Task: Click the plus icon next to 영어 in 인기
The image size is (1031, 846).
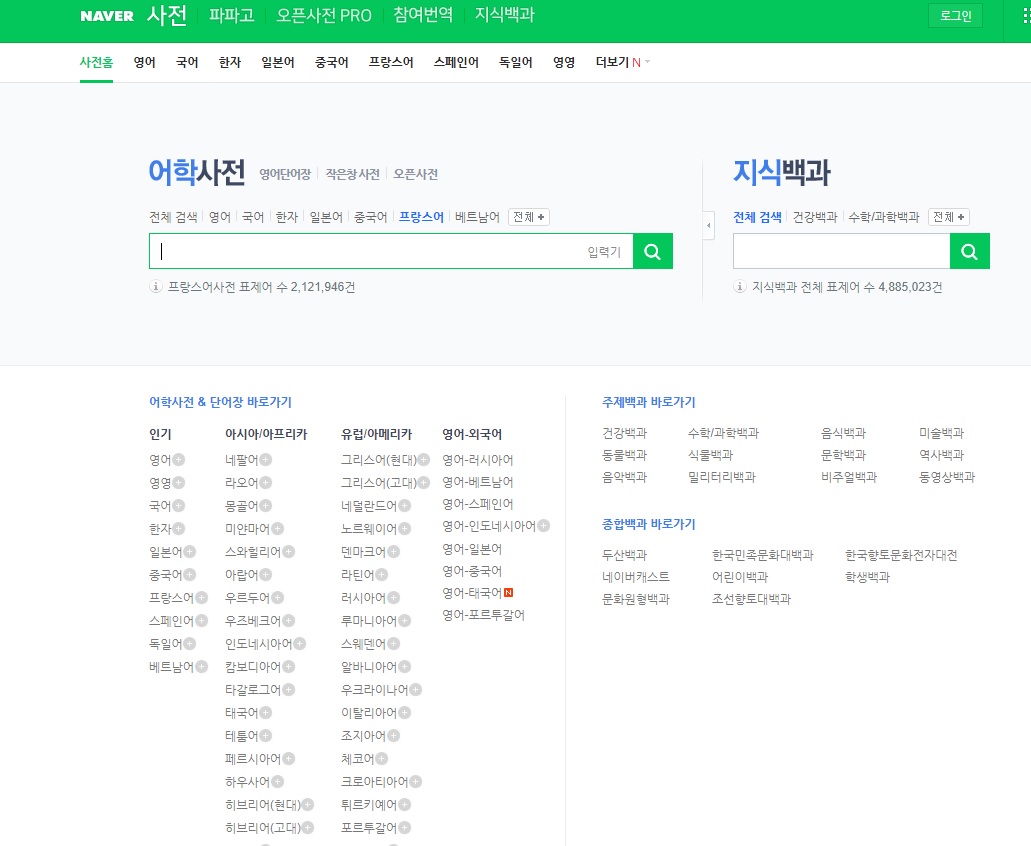Action: point(179,459)
